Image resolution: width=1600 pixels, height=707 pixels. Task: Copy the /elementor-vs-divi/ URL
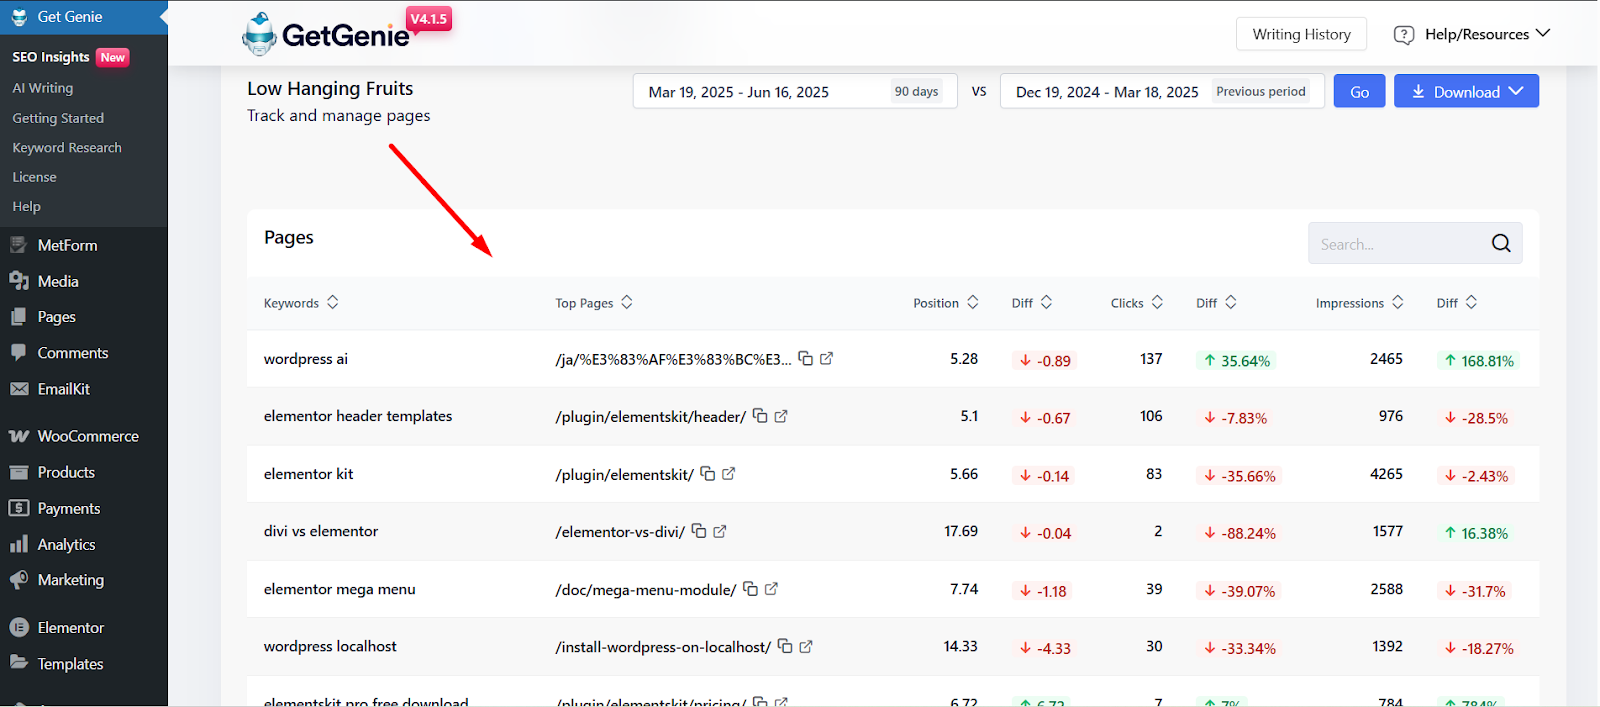tap(699, 531)
